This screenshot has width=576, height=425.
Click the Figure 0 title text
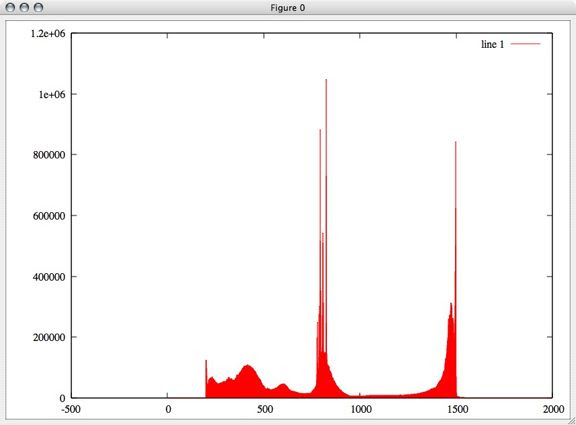[x=288, y=8]
